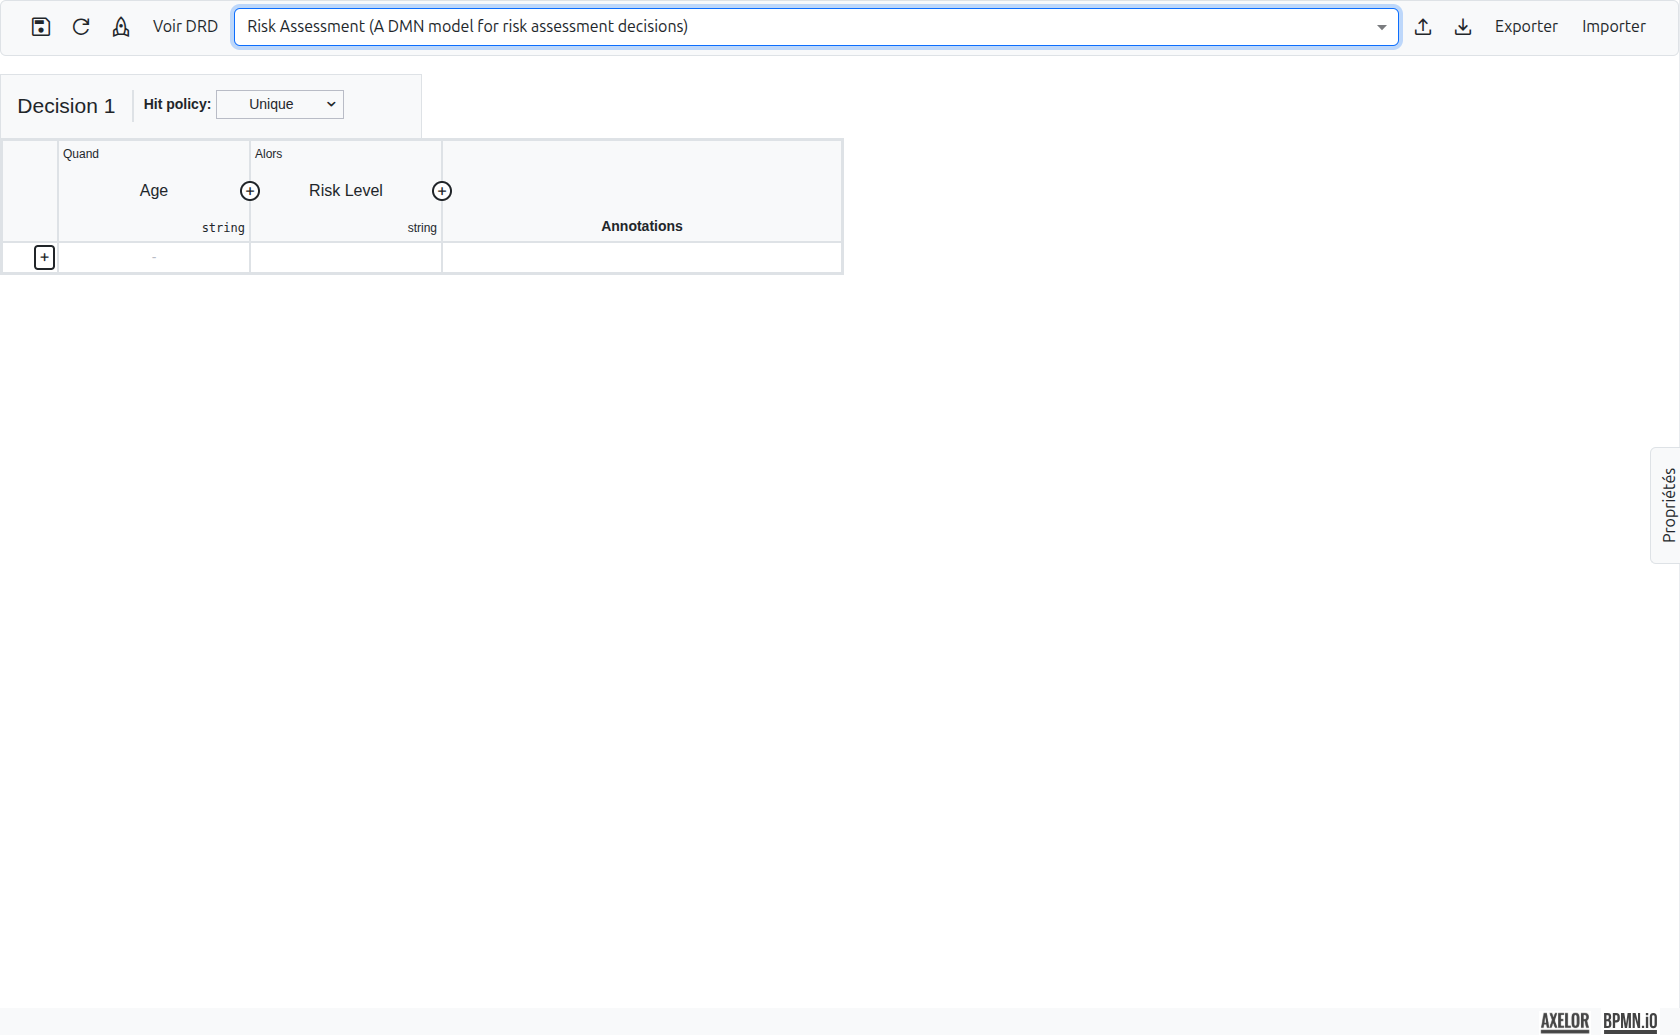Open the Hit policy dropdown

pyautogui.click(x=279, y=104)
